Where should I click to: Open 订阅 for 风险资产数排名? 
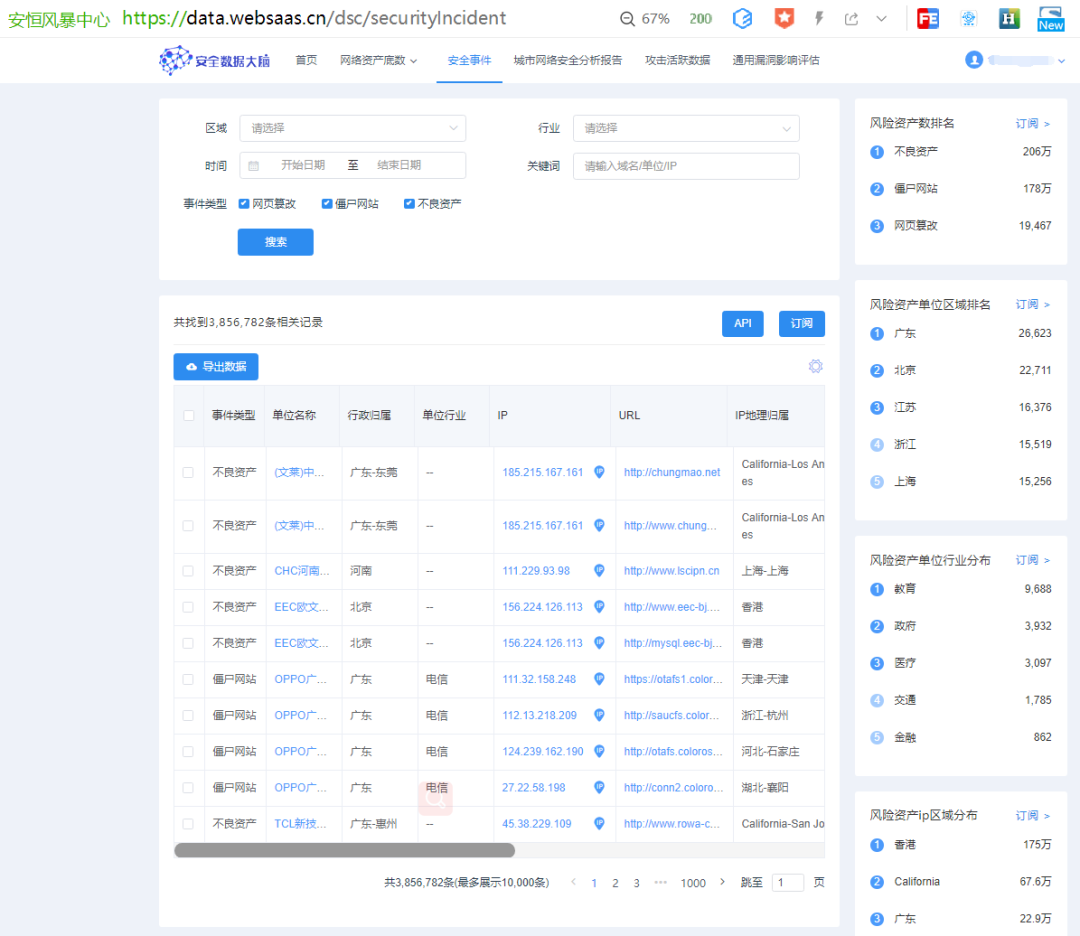coord(1032,123)
